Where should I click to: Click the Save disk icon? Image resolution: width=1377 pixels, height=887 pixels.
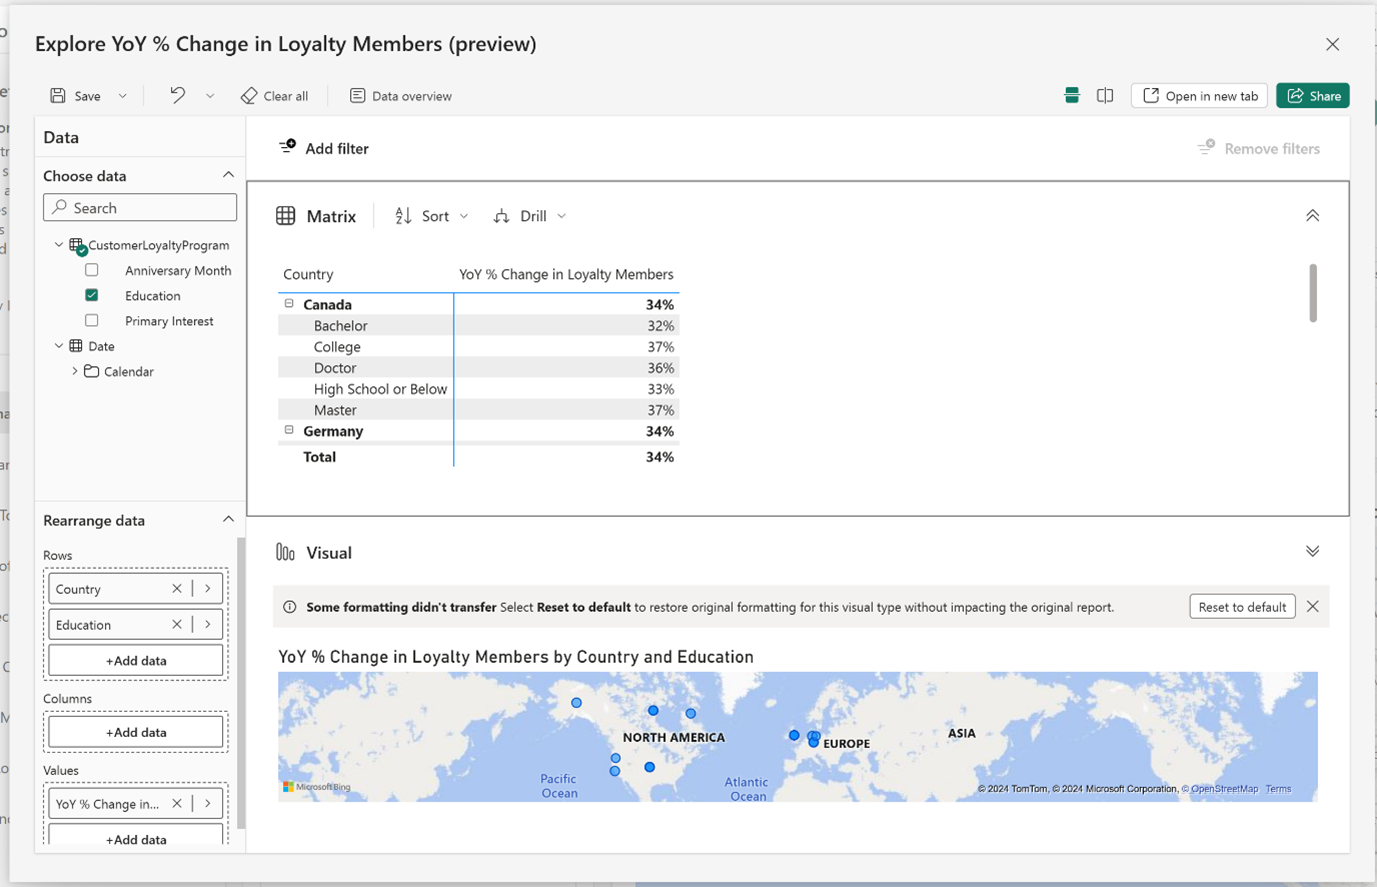coord(58,96)
